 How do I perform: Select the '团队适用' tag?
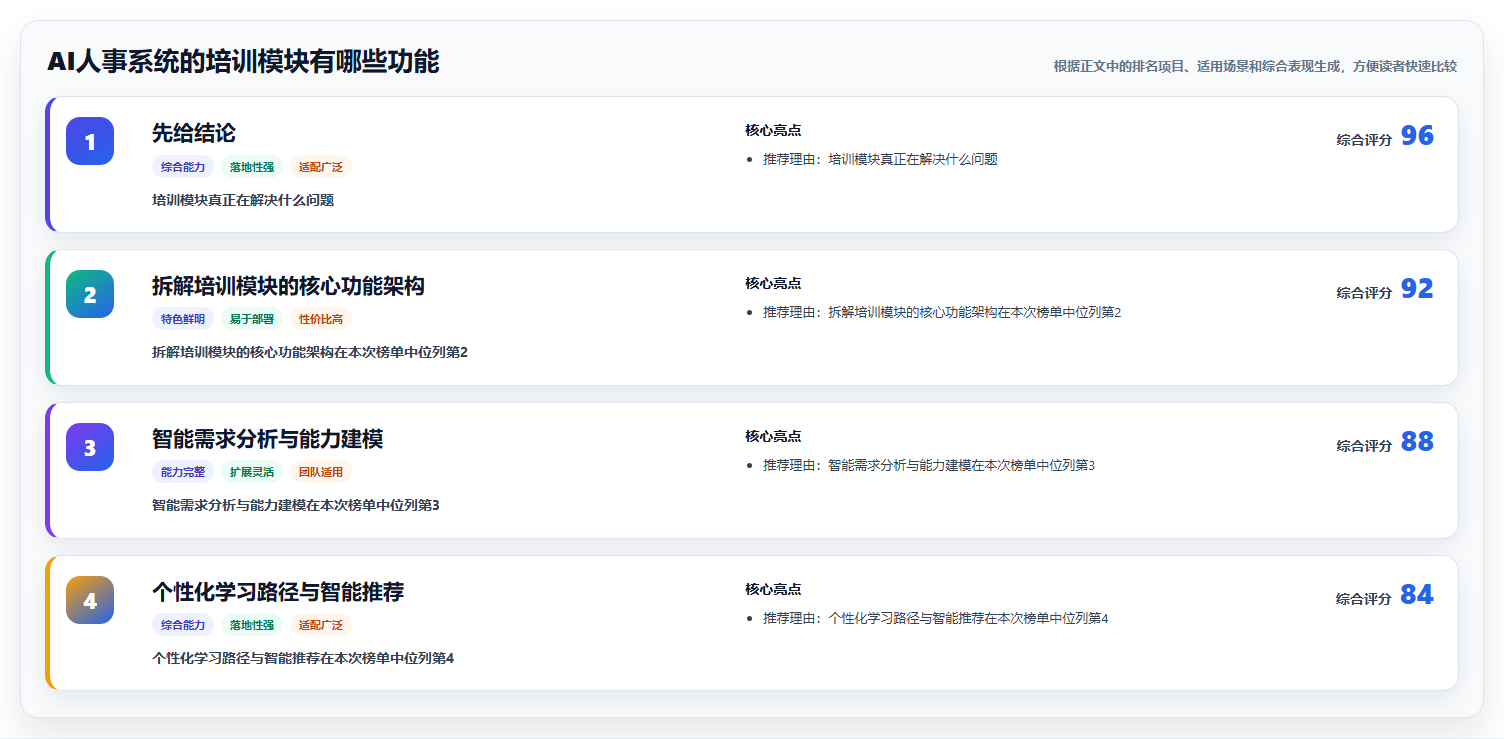click(321, 472)
